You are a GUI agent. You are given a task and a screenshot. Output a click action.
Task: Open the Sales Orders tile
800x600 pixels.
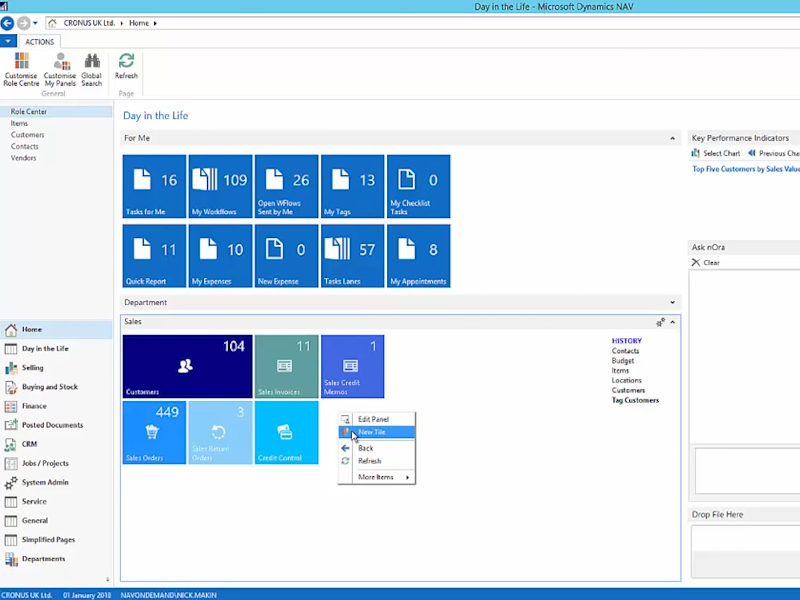pyautogui.click(x=154, y=433)
